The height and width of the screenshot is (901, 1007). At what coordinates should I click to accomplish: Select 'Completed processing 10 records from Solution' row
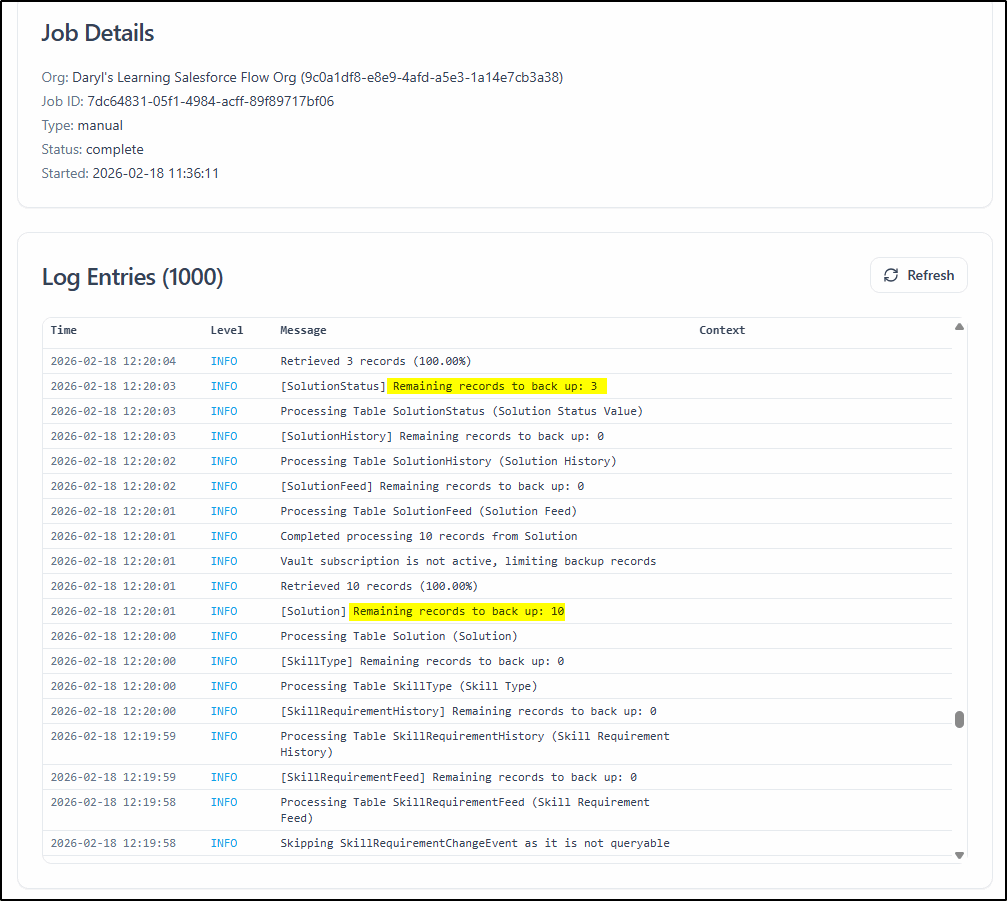(x=428, y=536)
